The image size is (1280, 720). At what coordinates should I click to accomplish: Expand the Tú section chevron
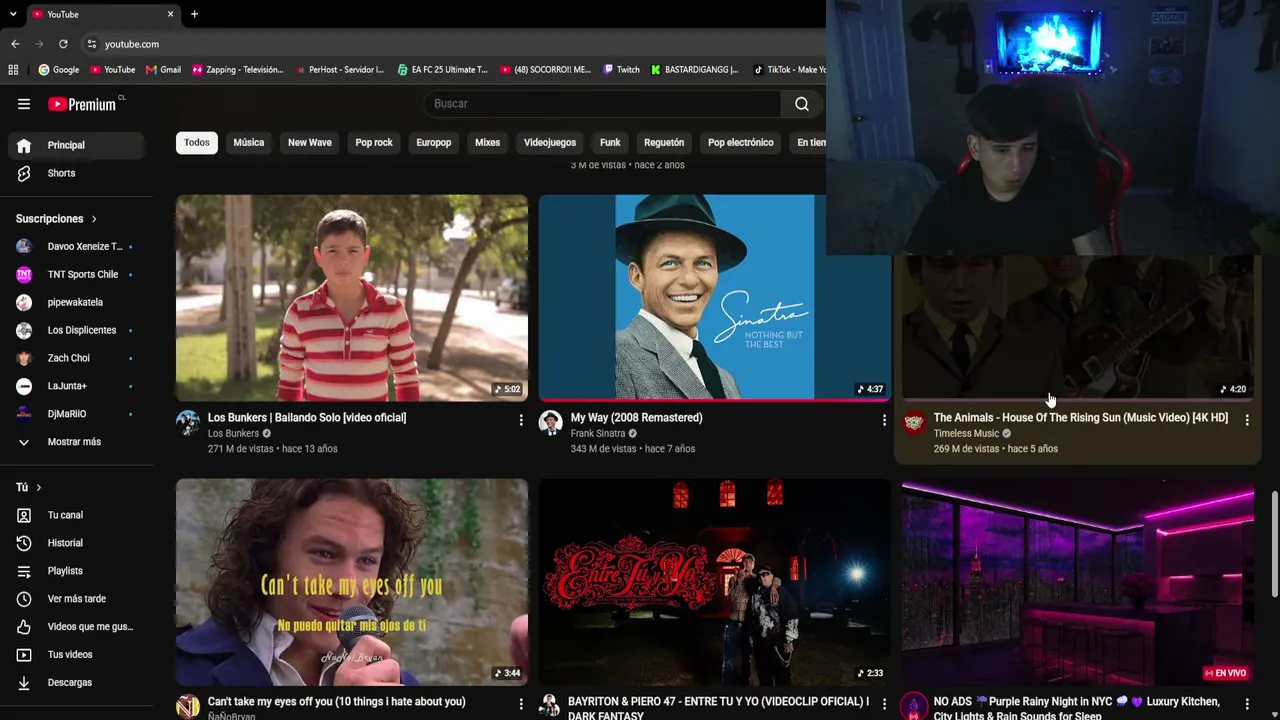38,487
